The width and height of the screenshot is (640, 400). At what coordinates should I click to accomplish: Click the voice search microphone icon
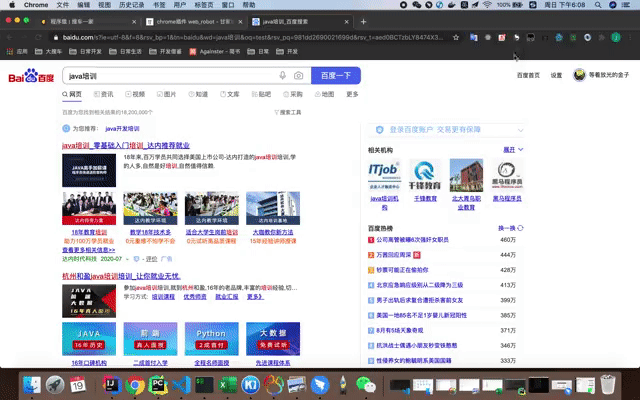click(284, 76)
